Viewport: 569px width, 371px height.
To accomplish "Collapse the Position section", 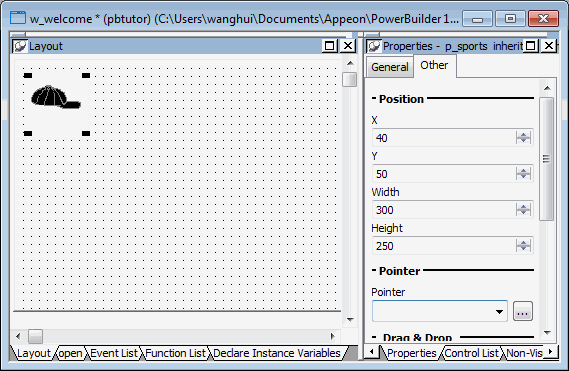I will tap(374, 98).
